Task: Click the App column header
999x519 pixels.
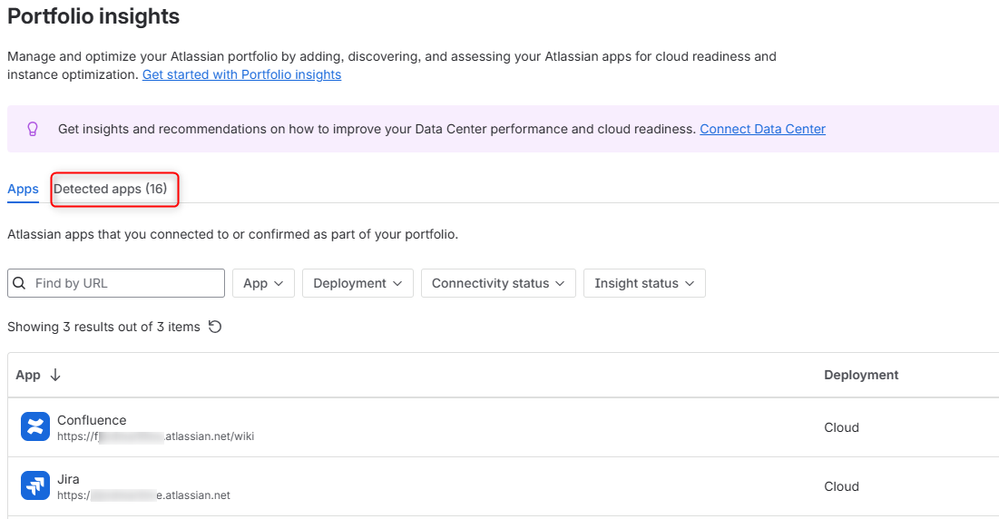Action: point(28,375)
